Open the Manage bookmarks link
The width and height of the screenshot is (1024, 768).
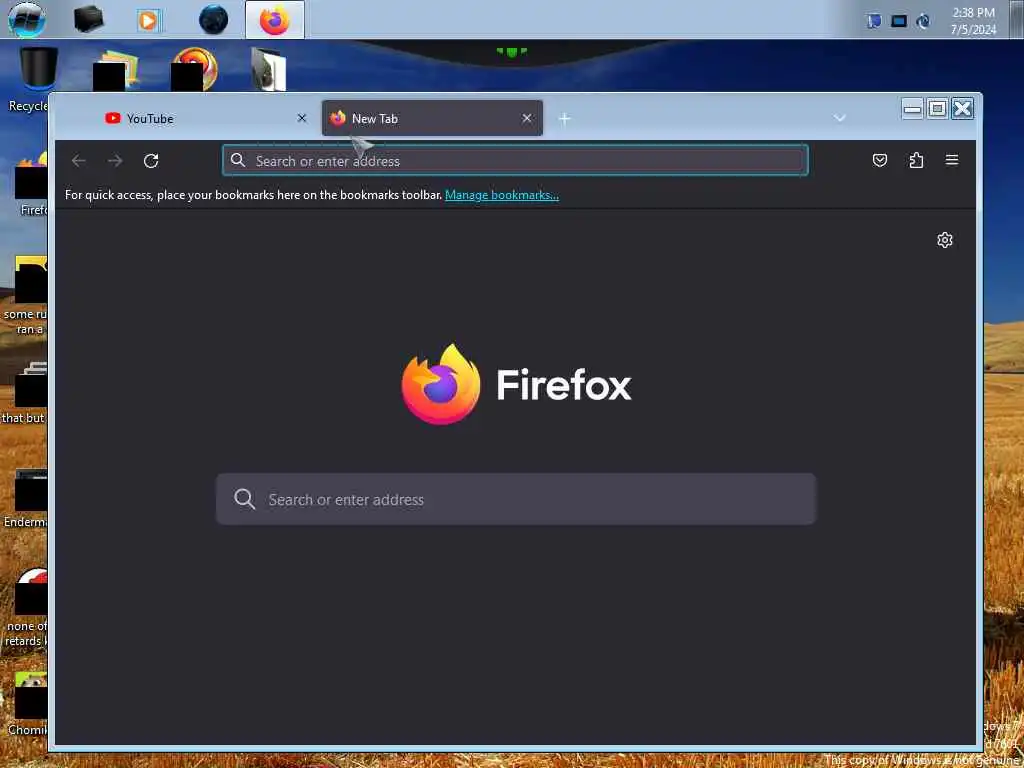pos(502,195)
